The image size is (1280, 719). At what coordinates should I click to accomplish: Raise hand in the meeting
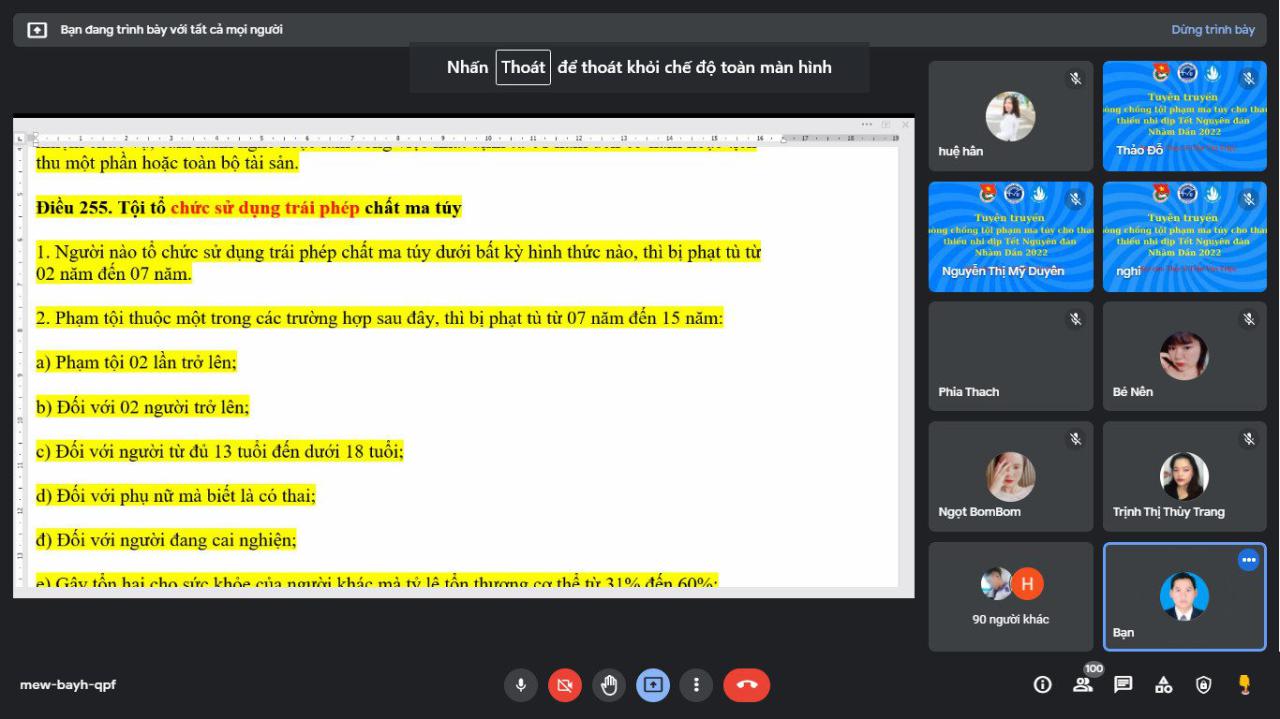[x=608, y=685]
